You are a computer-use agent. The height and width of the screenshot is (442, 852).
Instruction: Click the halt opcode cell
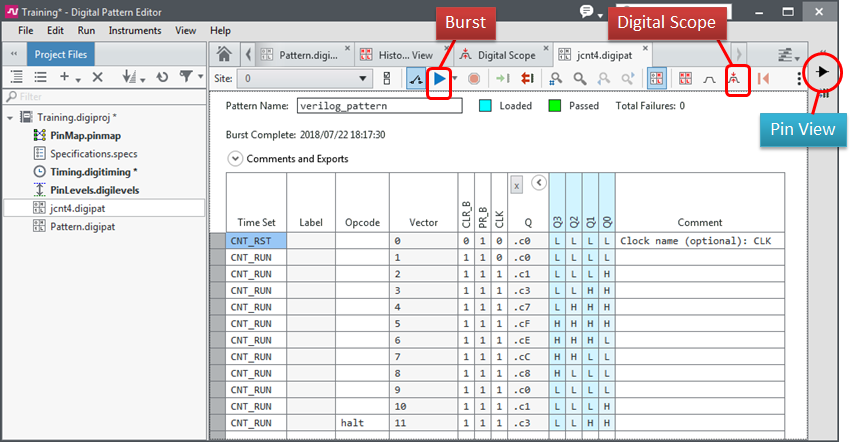(x=362, y=423)
